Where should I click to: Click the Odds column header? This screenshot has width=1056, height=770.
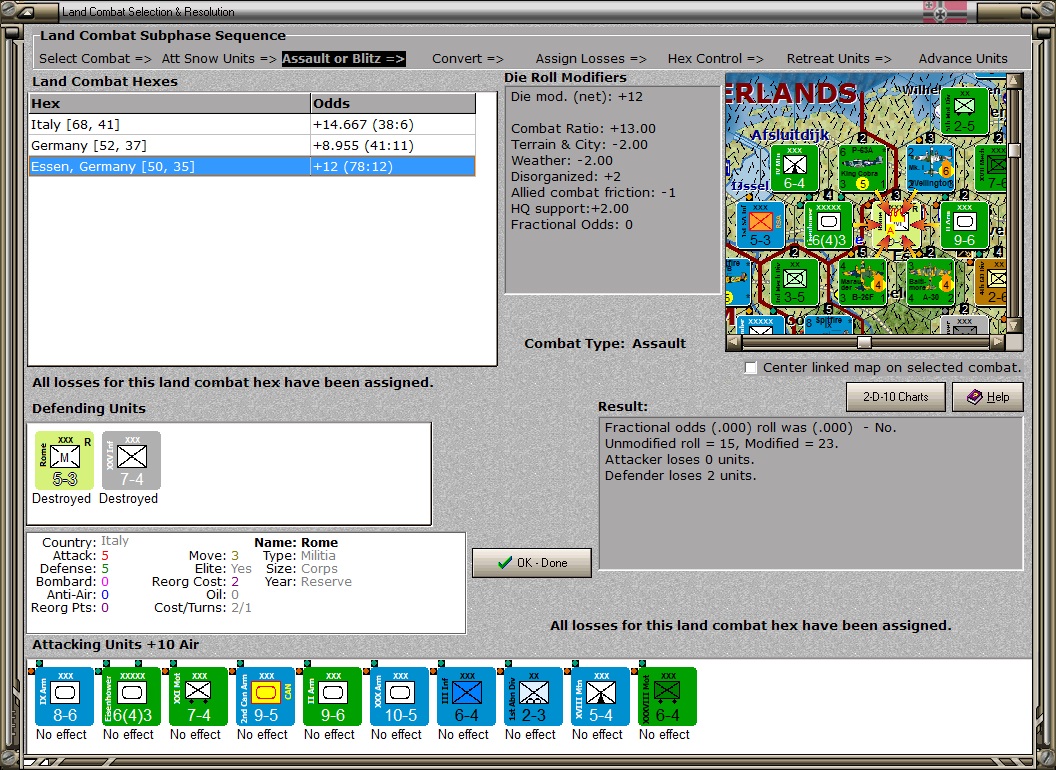393,103
